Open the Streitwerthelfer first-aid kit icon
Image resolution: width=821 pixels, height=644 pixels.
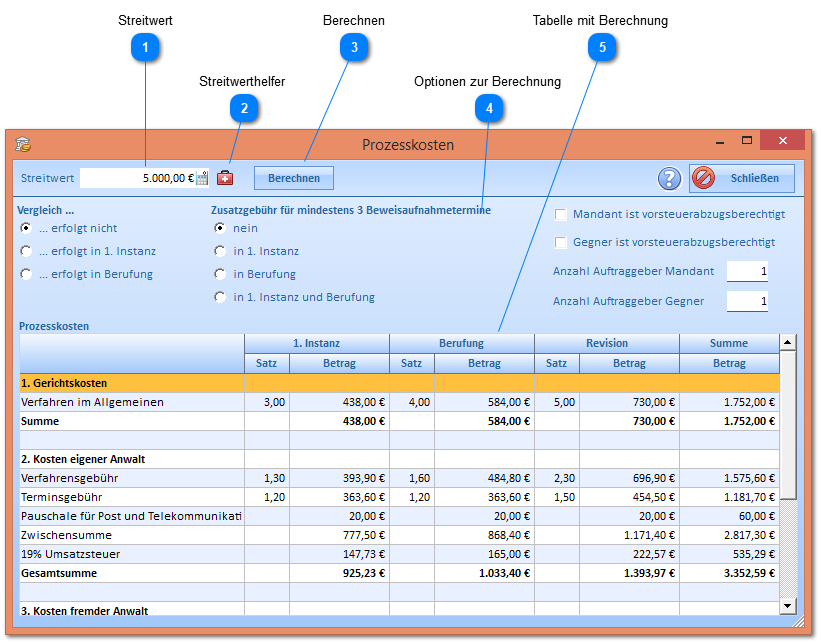click(x=225, y=178)
